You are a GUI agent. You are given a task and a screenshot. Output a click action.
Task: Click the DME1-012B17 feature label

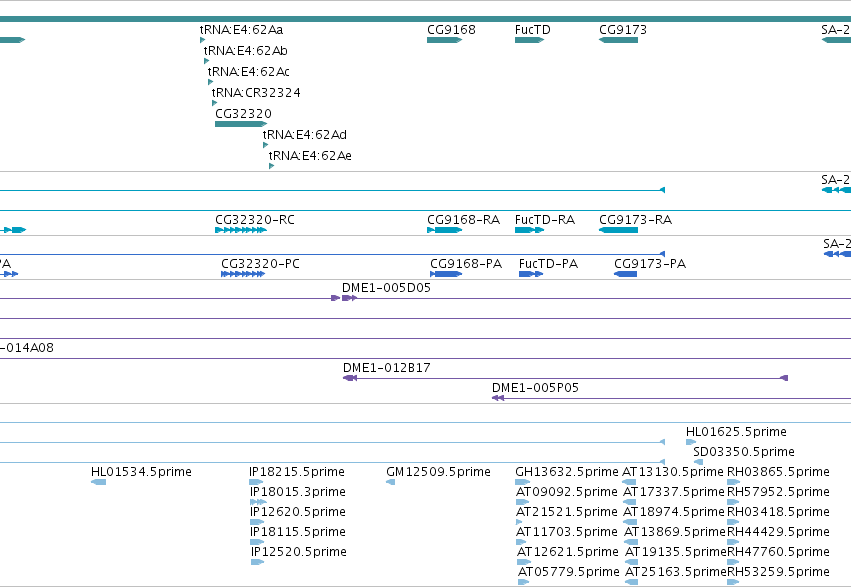(x=386, y=367)
